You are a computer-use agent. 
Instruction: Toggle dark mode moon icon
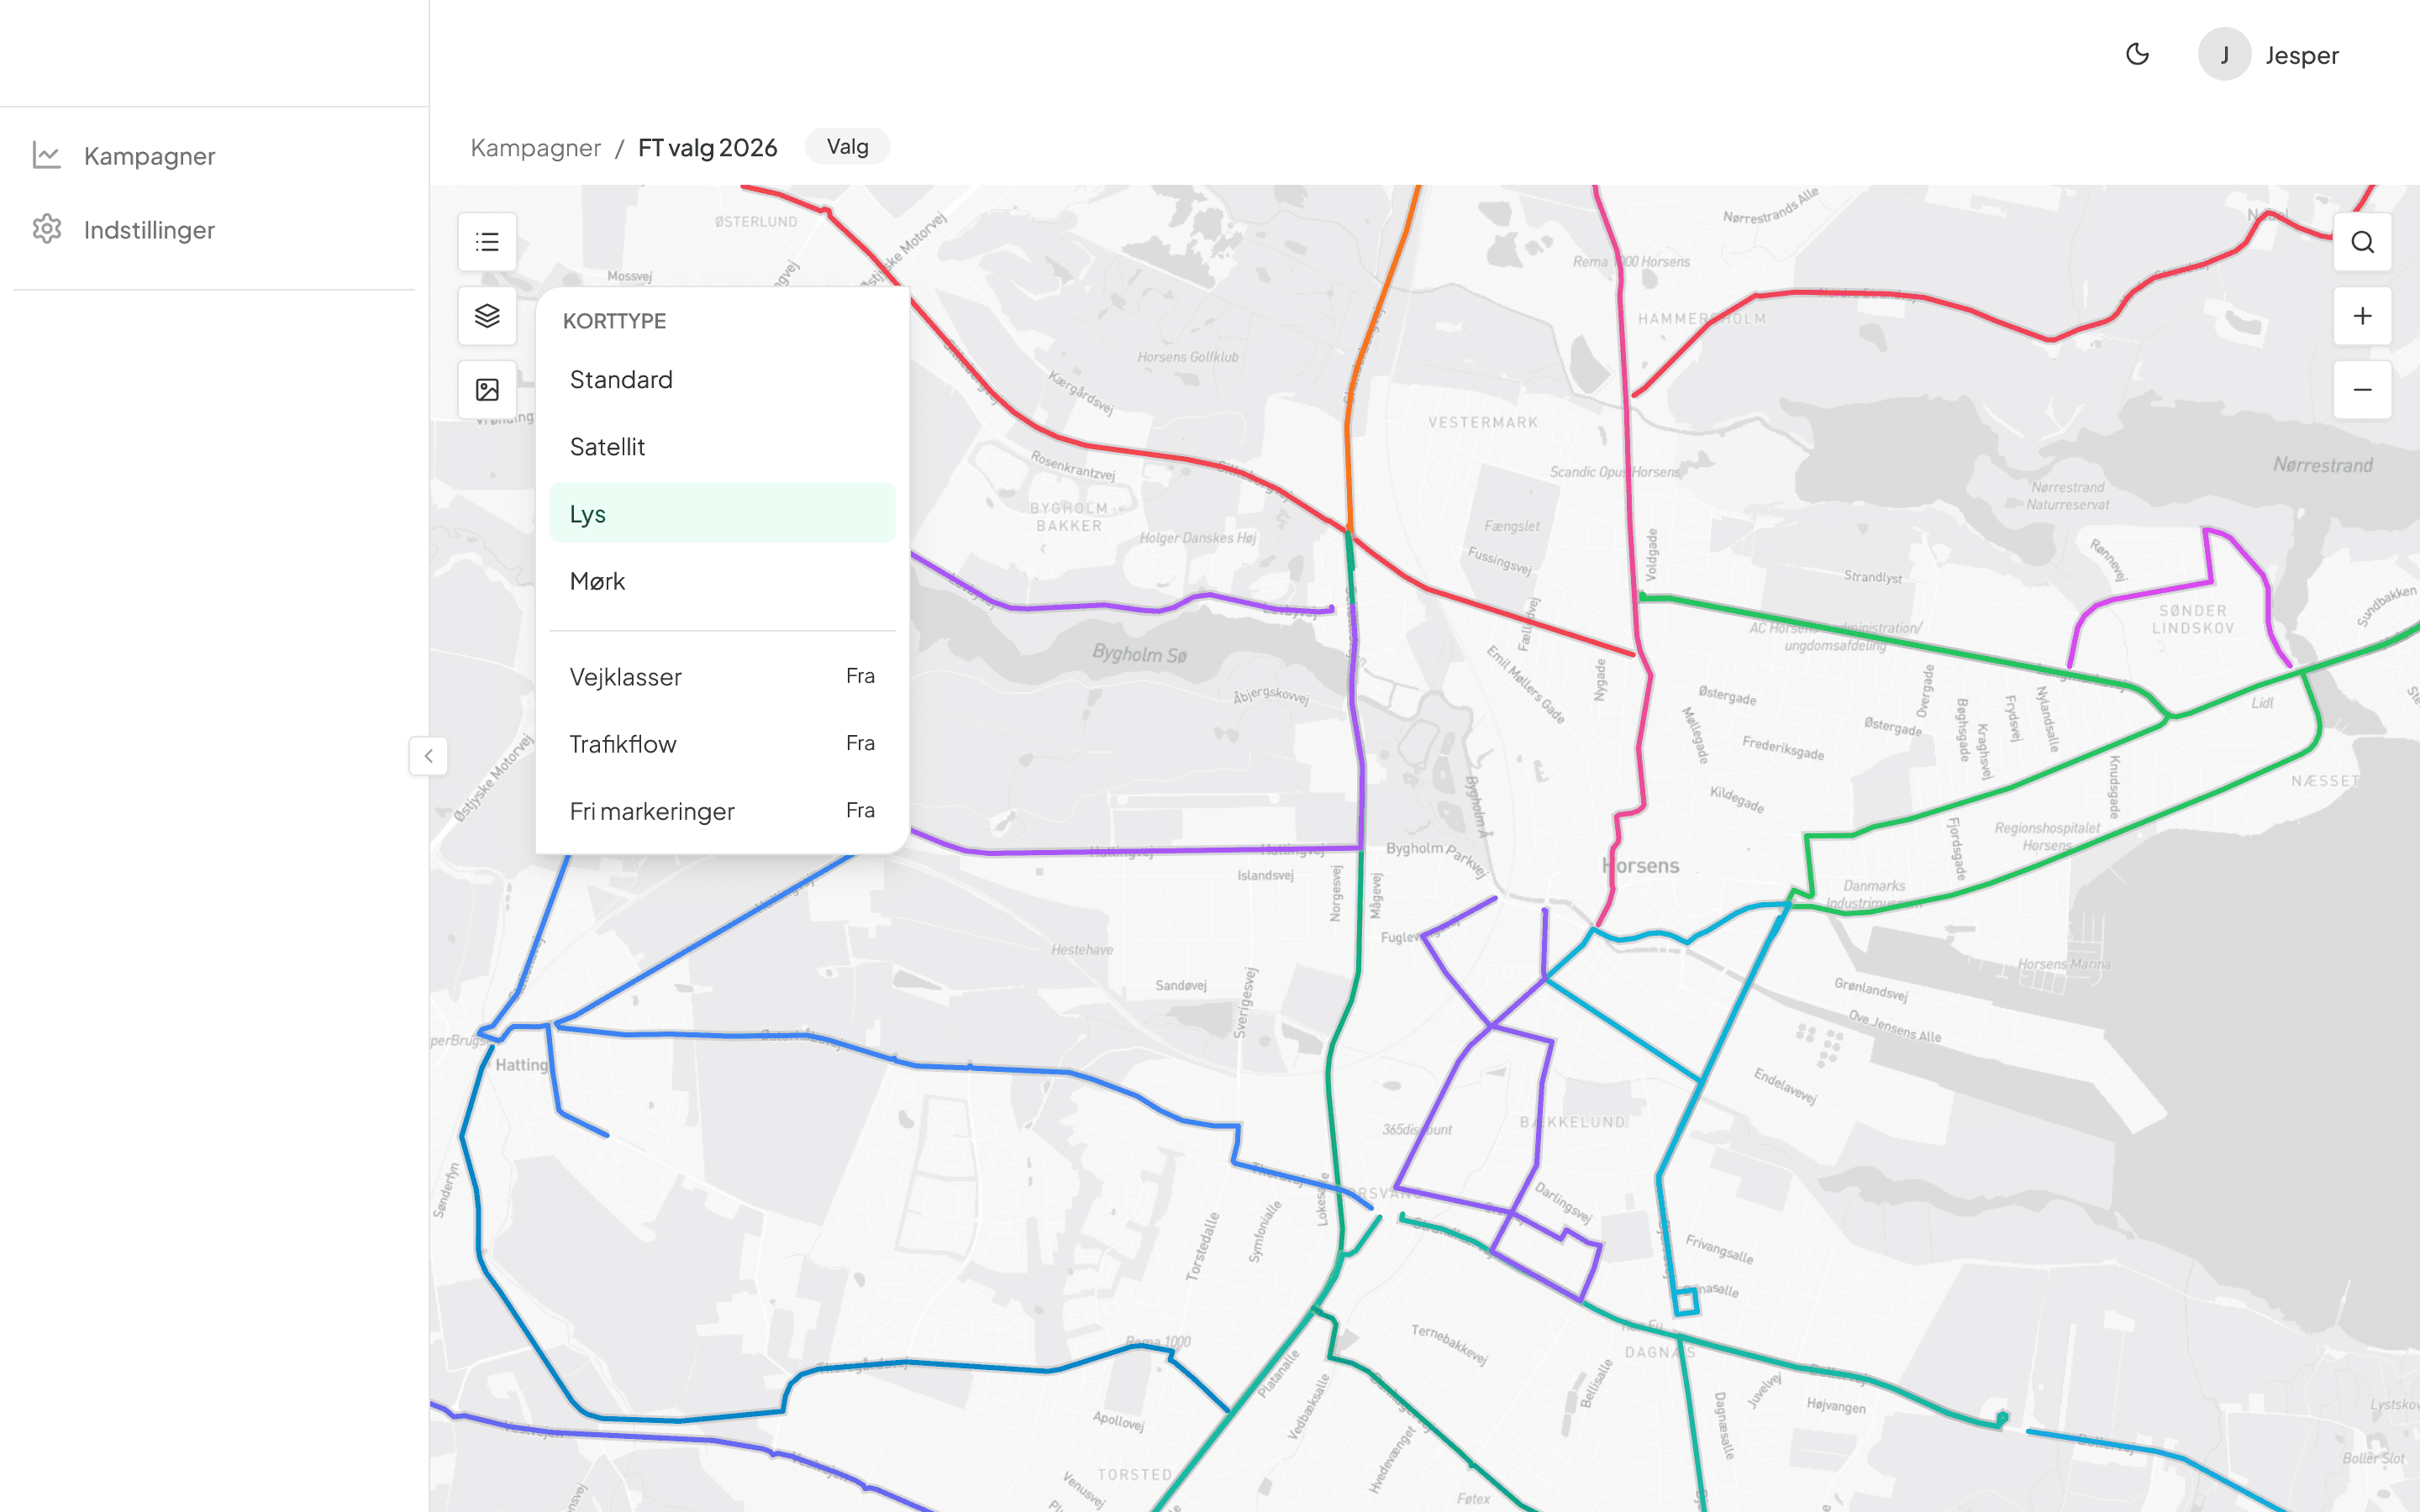pyautogui.click(x=2137, y=54)
